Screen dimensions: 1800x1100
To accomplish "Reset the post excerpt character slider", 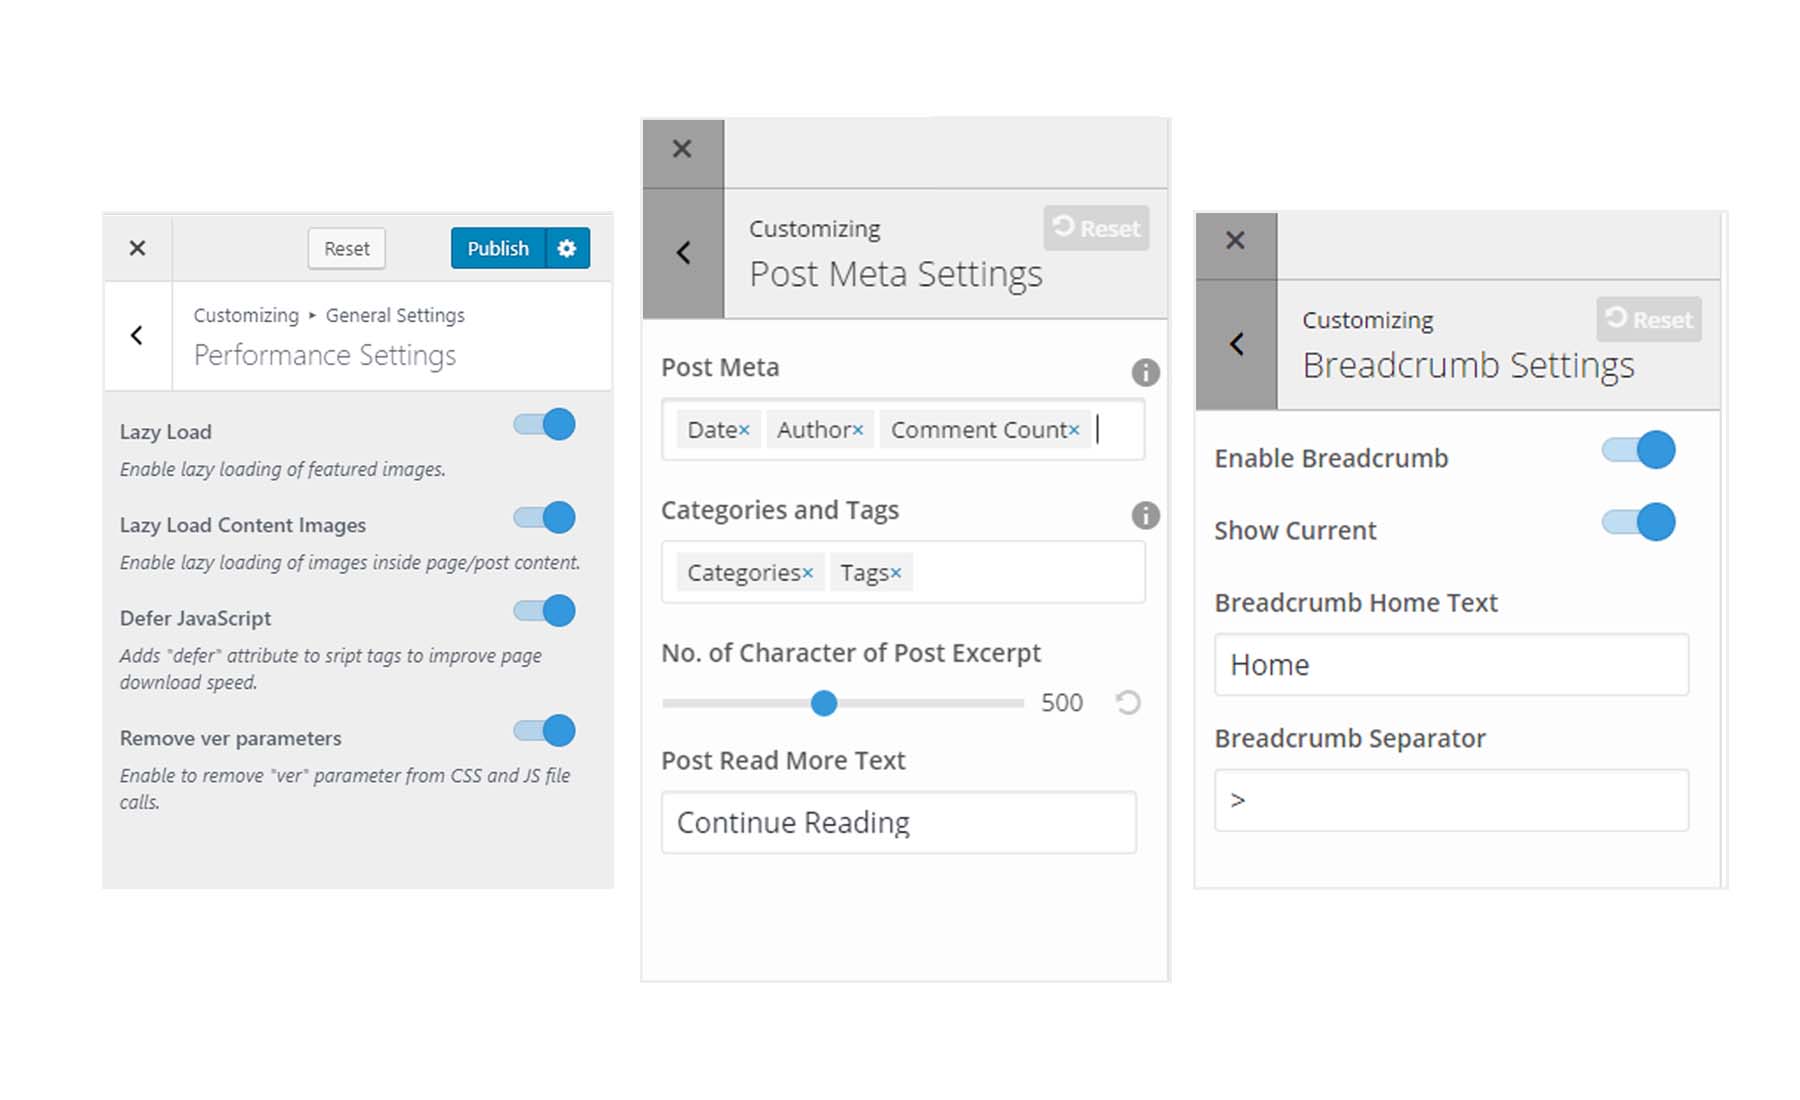I will point(1128,702).
